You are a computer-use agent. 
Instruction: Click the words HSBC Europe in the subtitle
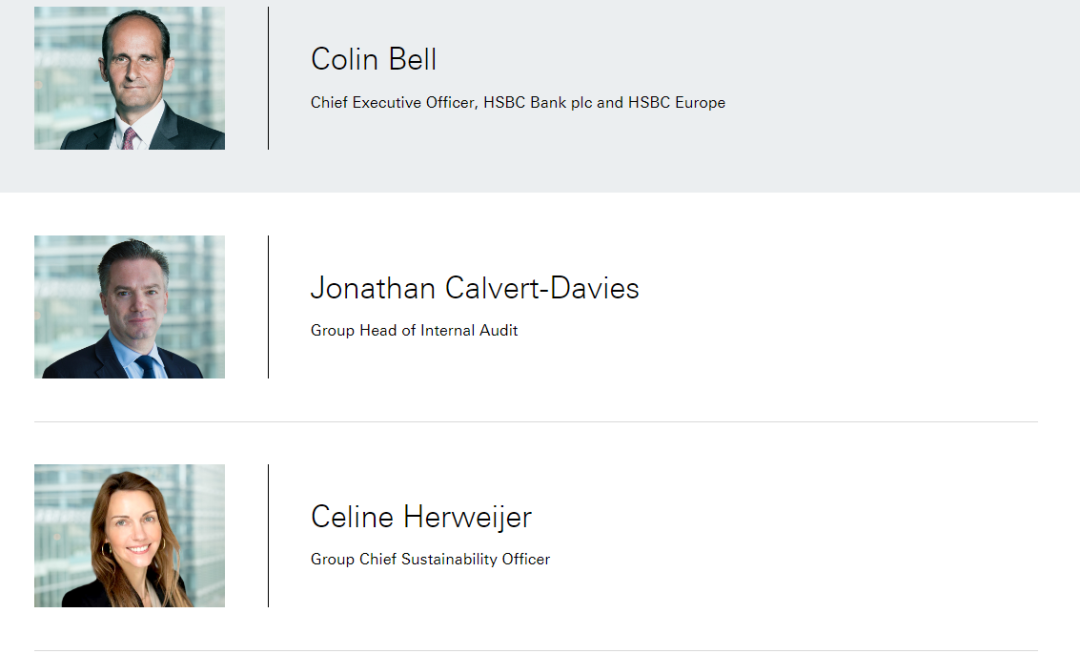tap(676, 103)
